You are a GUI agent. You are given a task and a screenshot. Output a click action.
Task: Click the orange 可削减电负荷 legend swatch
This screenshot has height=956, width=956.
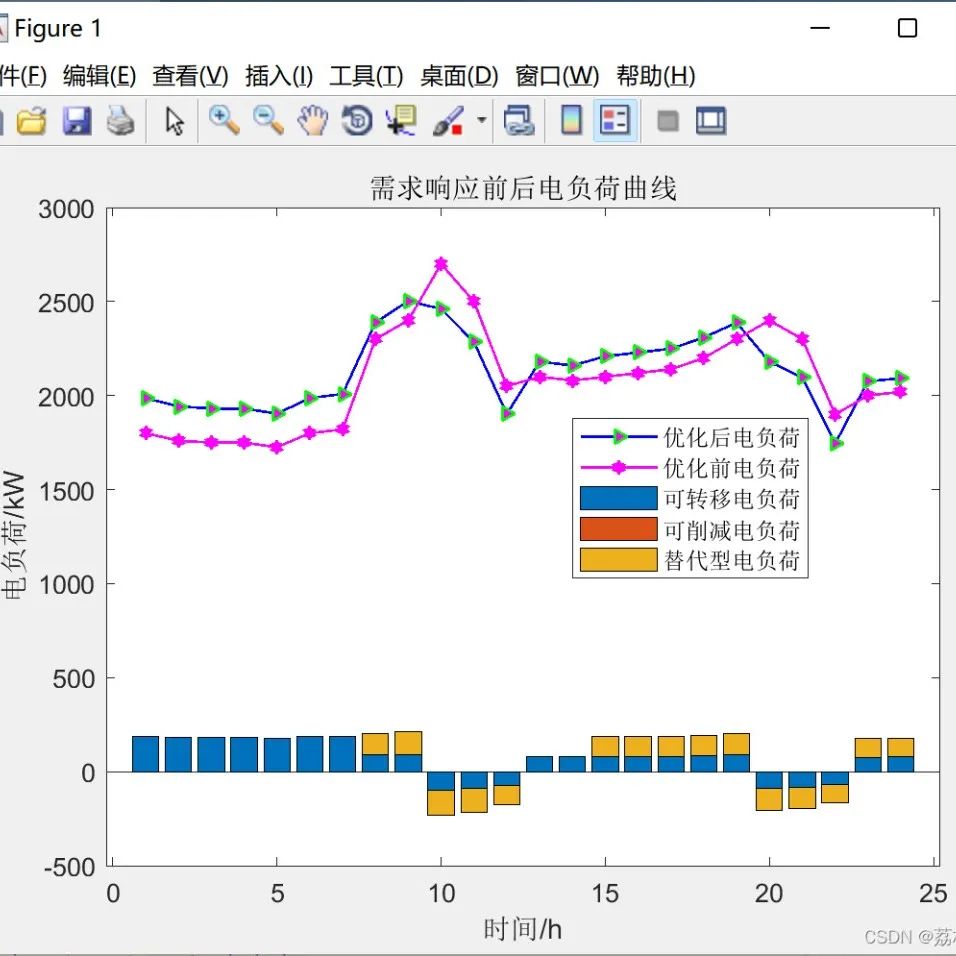[618, 529]
